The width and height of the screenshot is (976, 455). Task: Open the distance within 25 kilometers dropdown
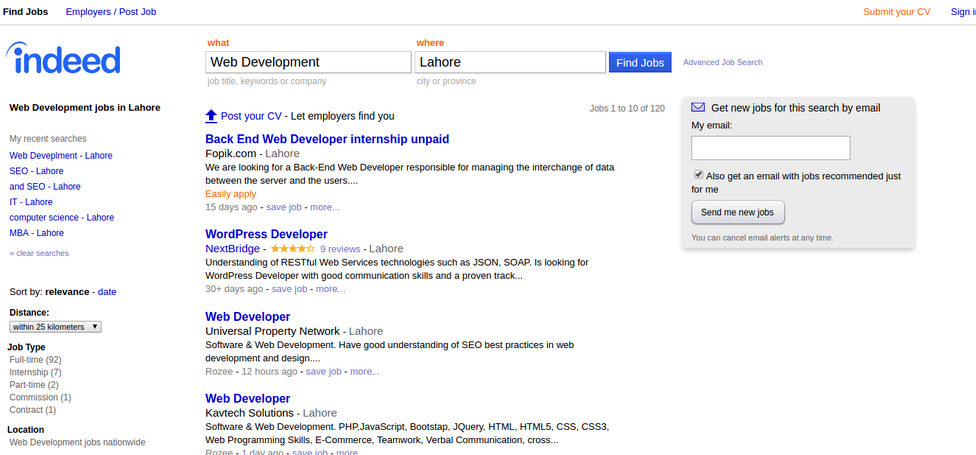pyautogui.click(x=55, y=327)
